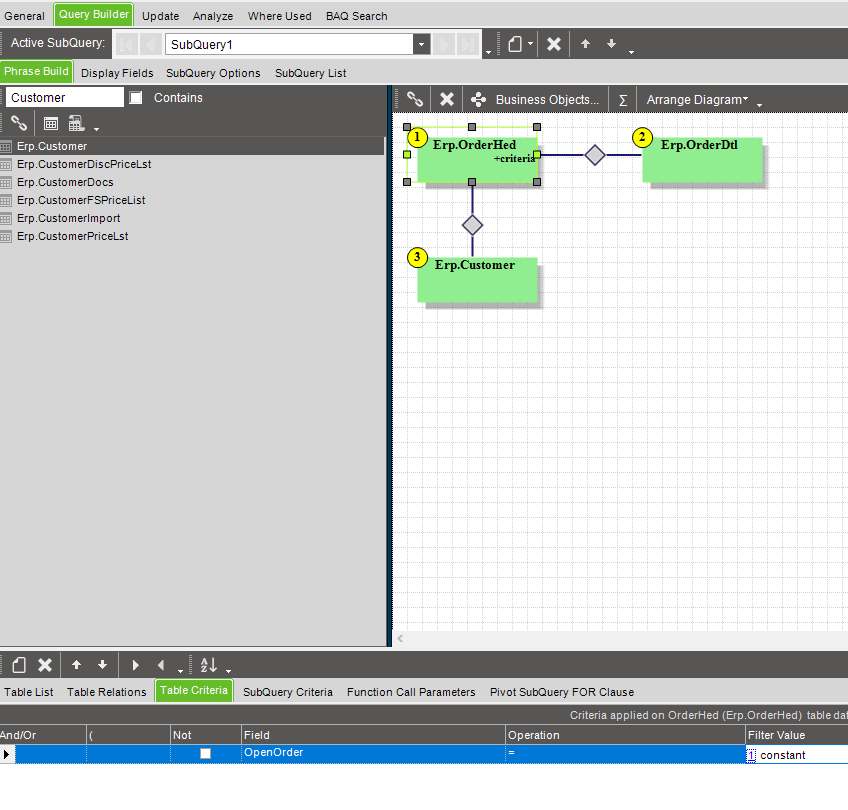
Task: Open the Analyze tab
Action: click(213, 16)
